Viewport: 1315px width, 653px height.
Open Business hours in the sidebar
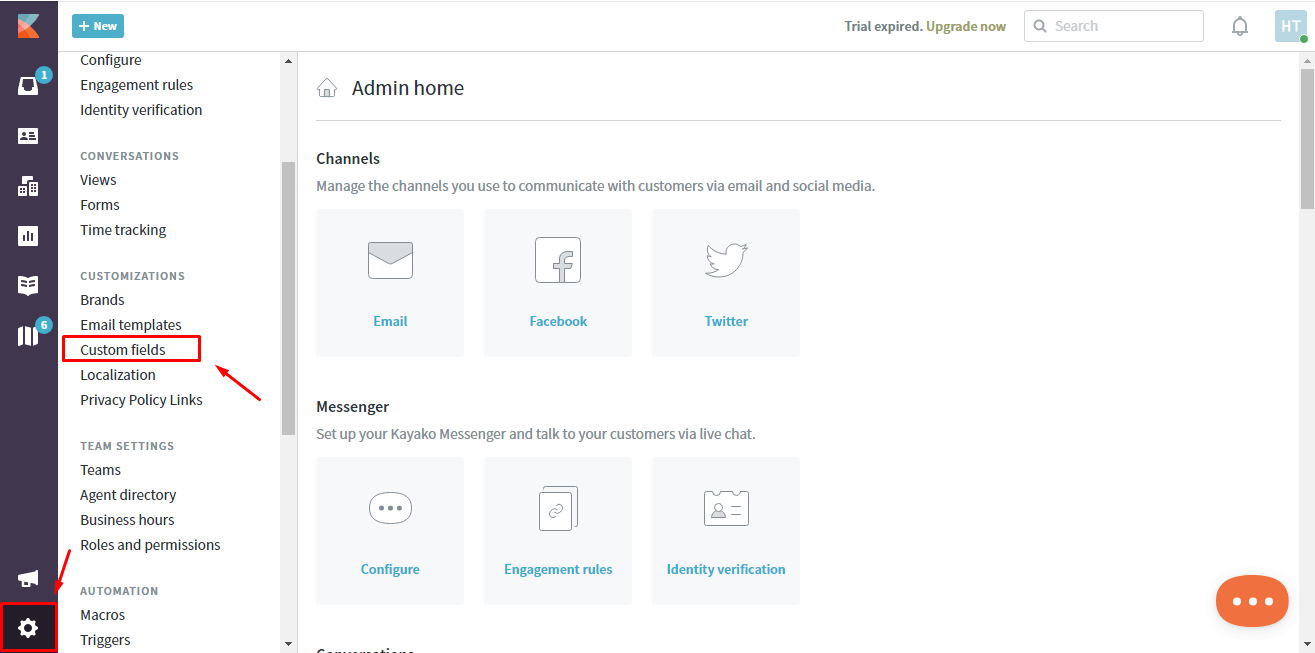tap(127, 520)
